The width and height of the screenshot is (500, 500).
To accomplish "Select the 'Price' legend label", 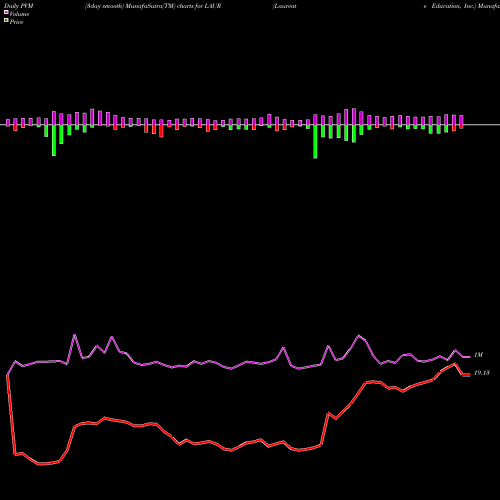I will tap(16, 22).
